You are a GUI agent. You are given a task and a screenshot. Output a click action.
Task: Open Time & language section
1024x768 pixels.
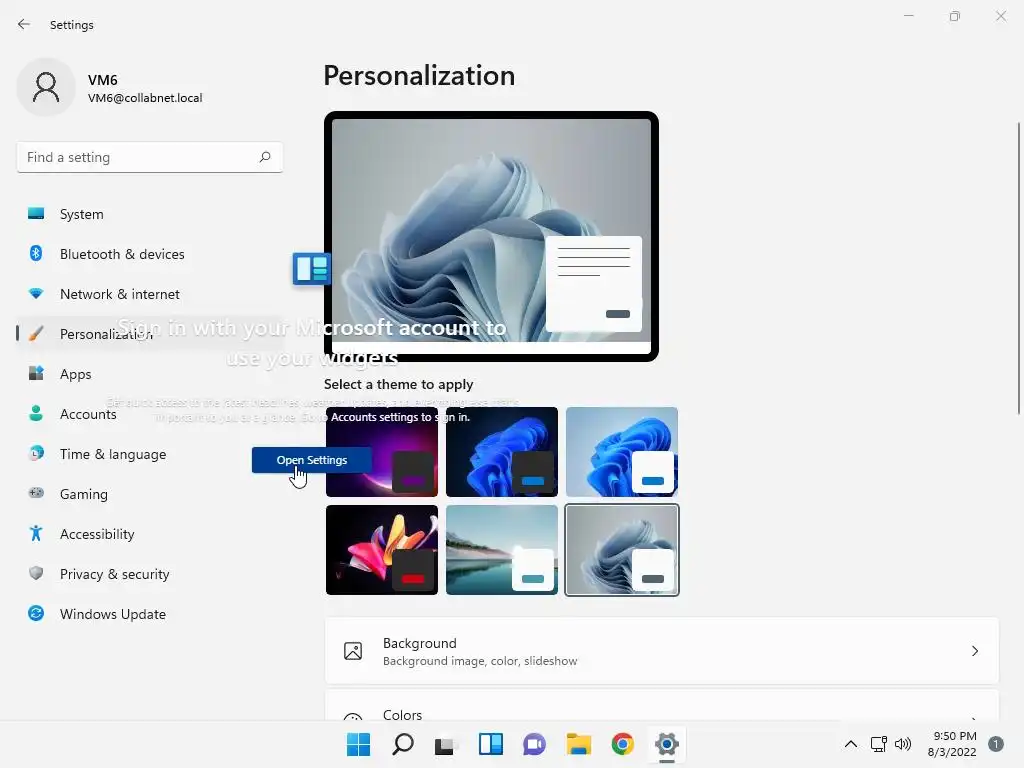click(150, 453)
